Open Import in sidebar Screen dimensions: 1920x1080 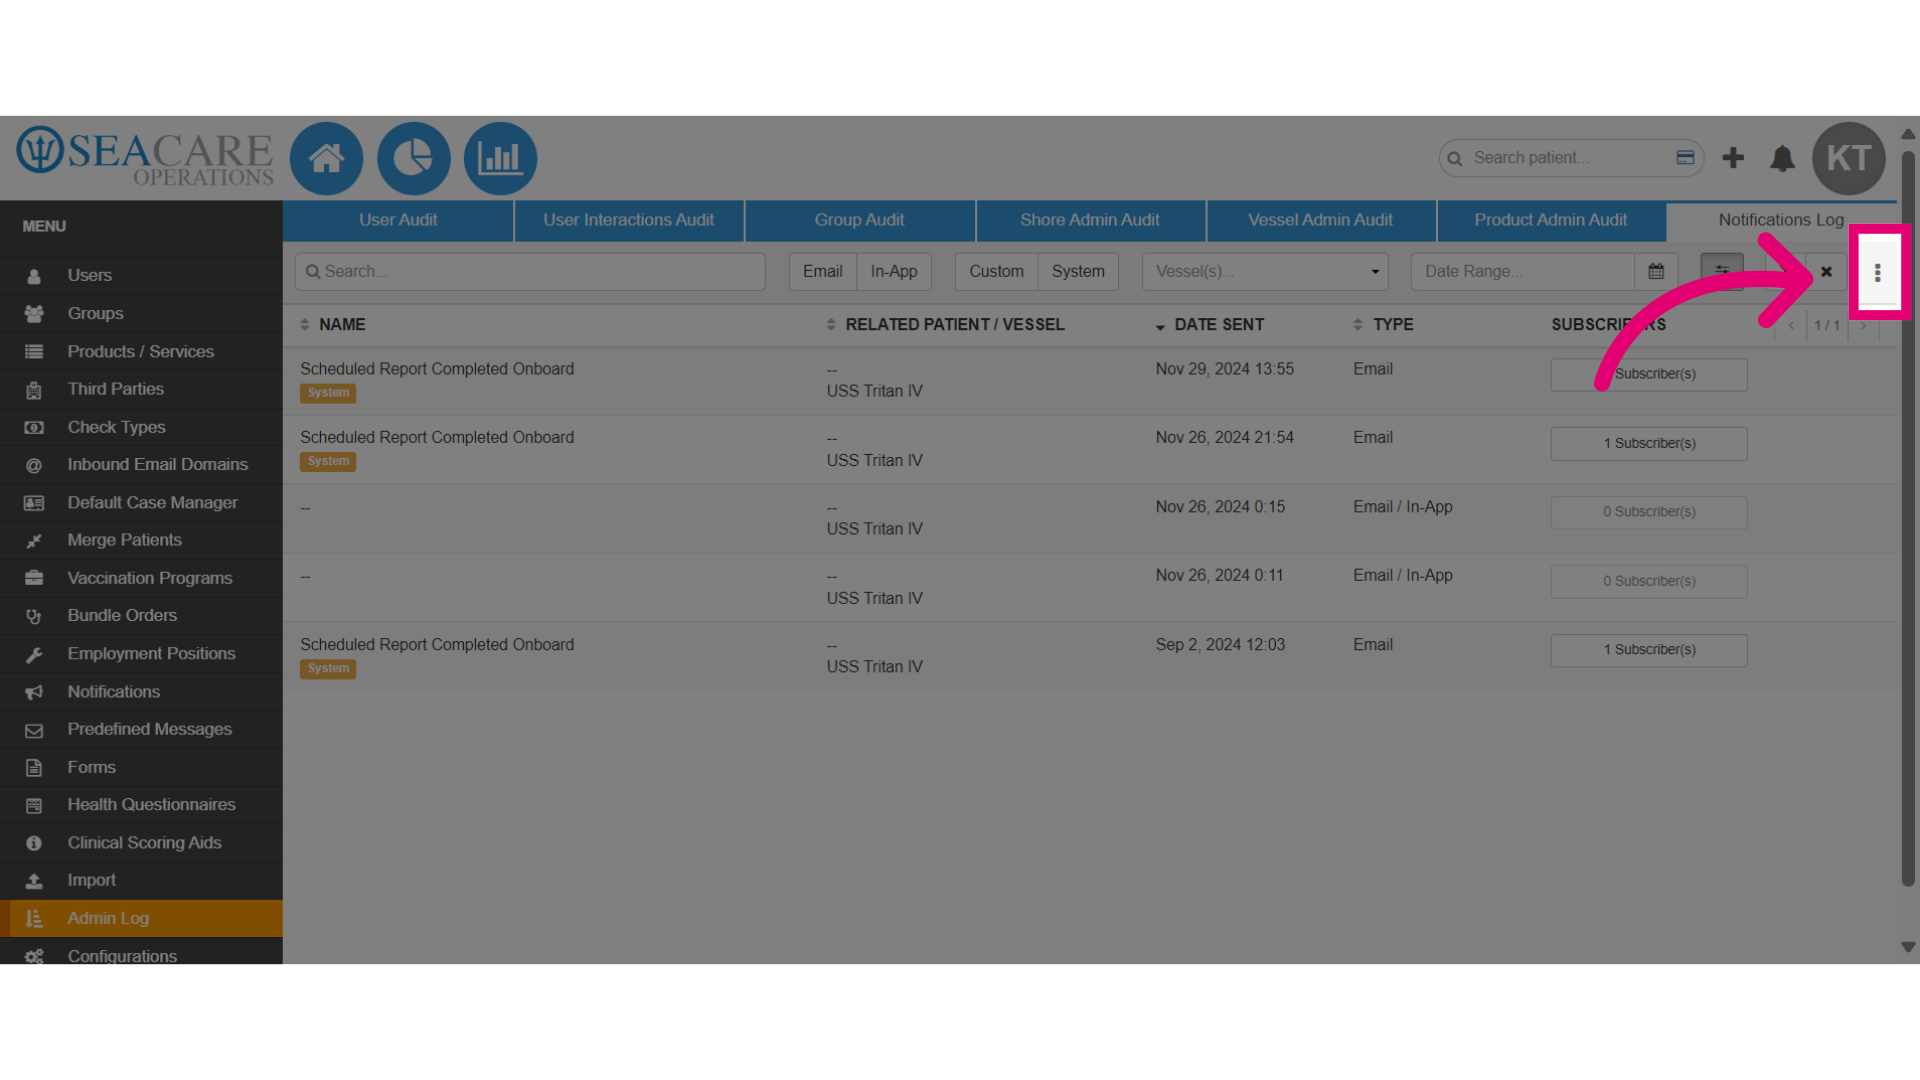tap(141, 880)
